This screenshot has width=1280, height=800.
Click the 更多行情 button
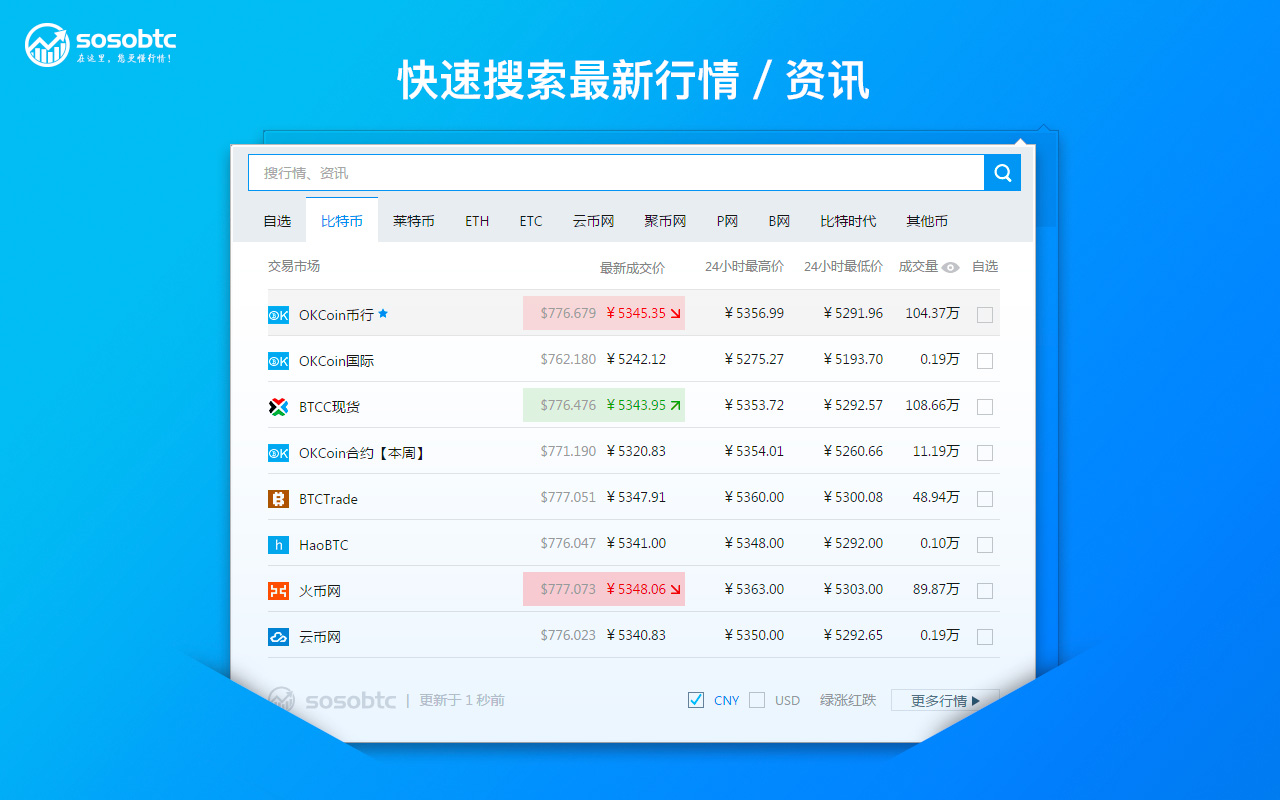[945, 701]
